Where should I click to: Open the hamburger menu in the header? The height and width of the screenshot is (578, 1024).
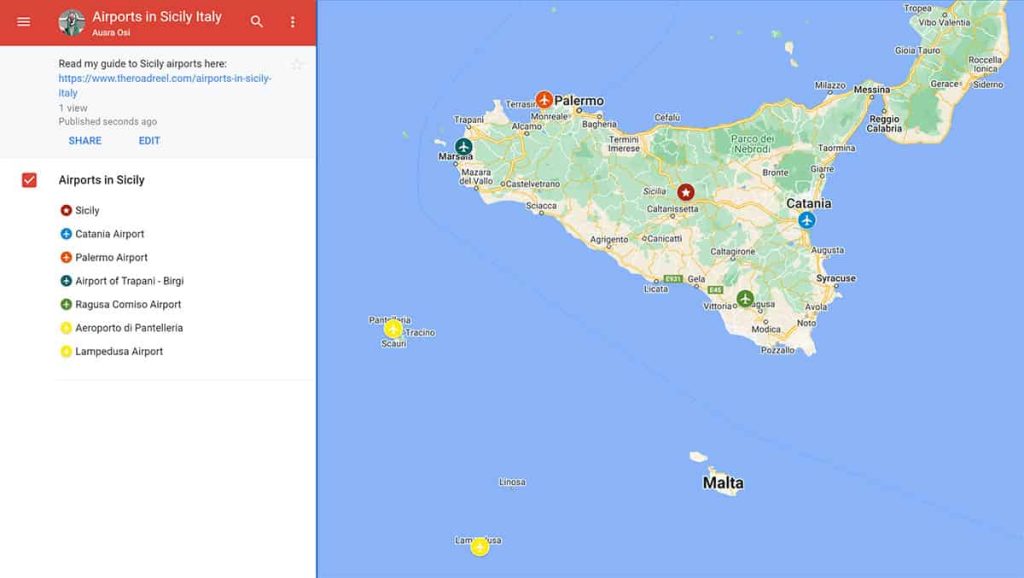[x=24, y=22]
